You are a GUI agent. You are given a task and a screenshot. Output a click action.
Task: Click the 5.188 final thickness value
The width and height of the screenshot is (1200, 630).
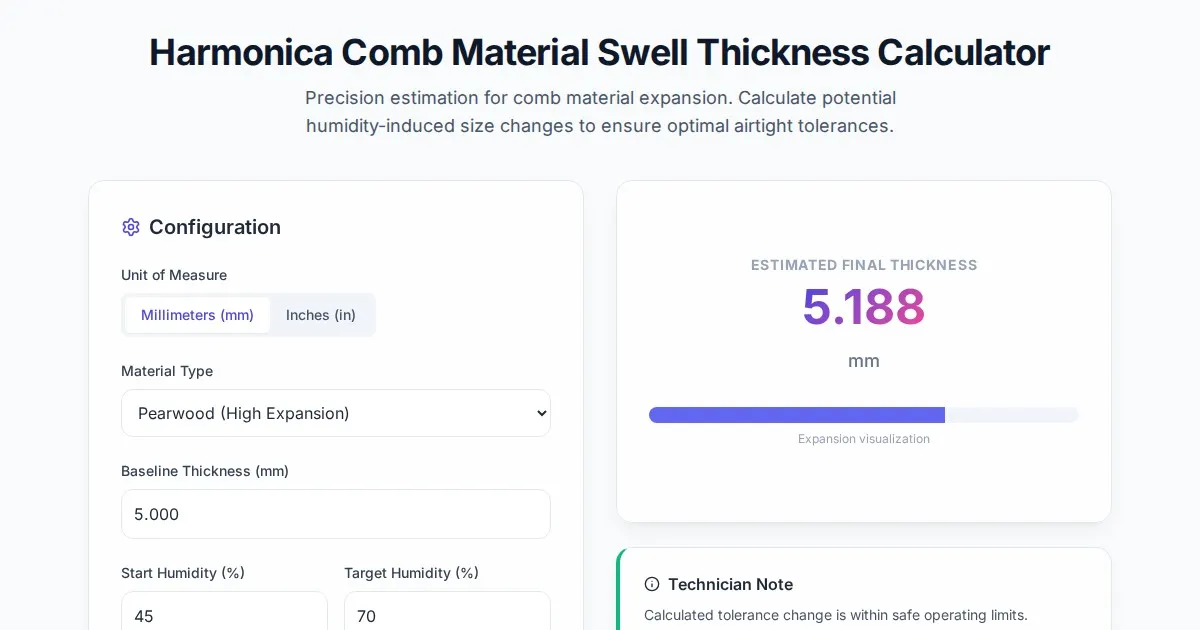tap(863, 307)
